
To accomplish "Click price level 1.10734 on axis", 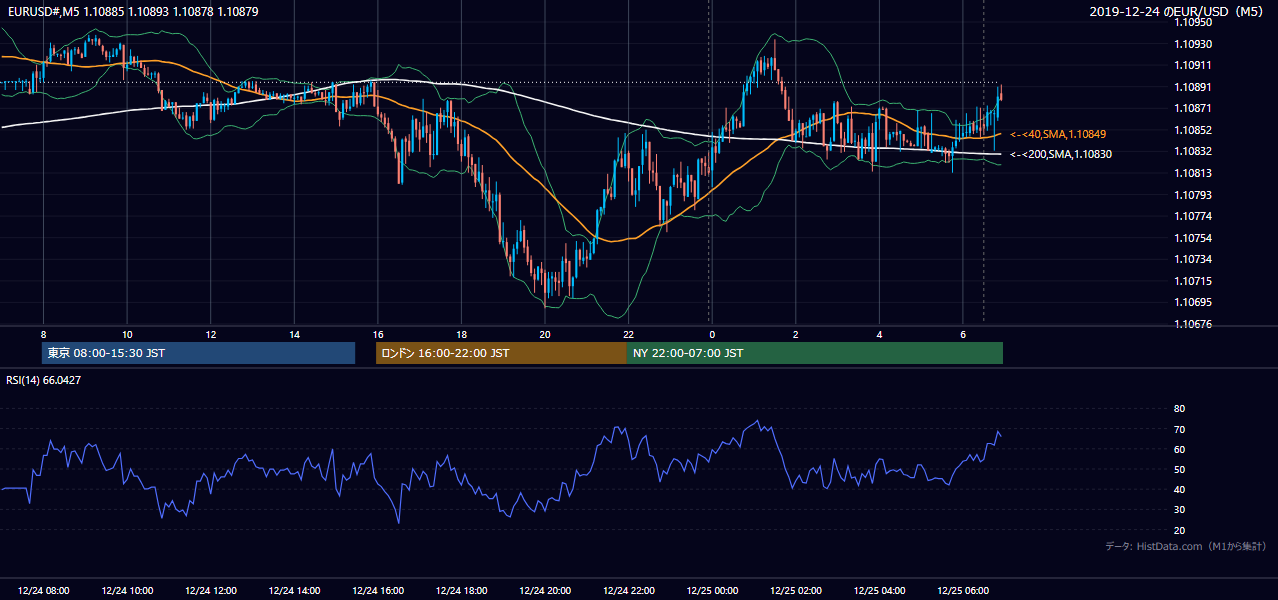I will (1193, 259).
